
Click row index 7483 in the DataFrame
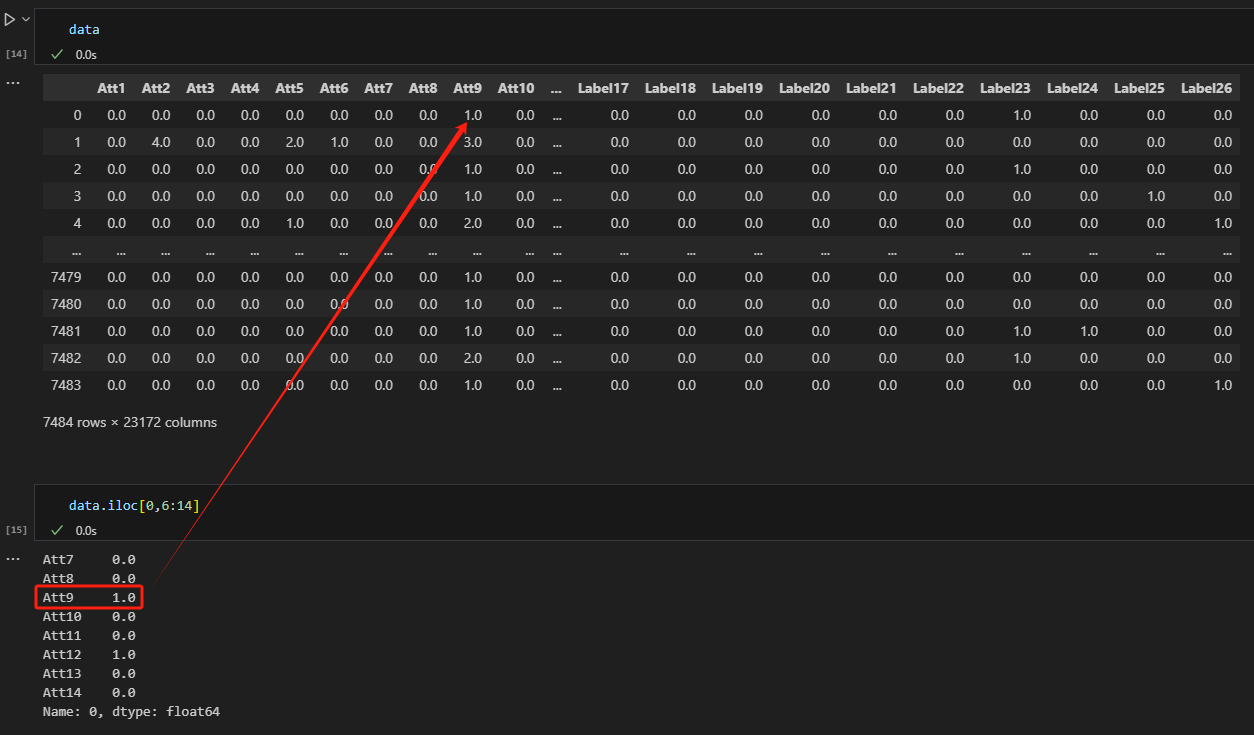pyautogui.click(x=77, y=385)
